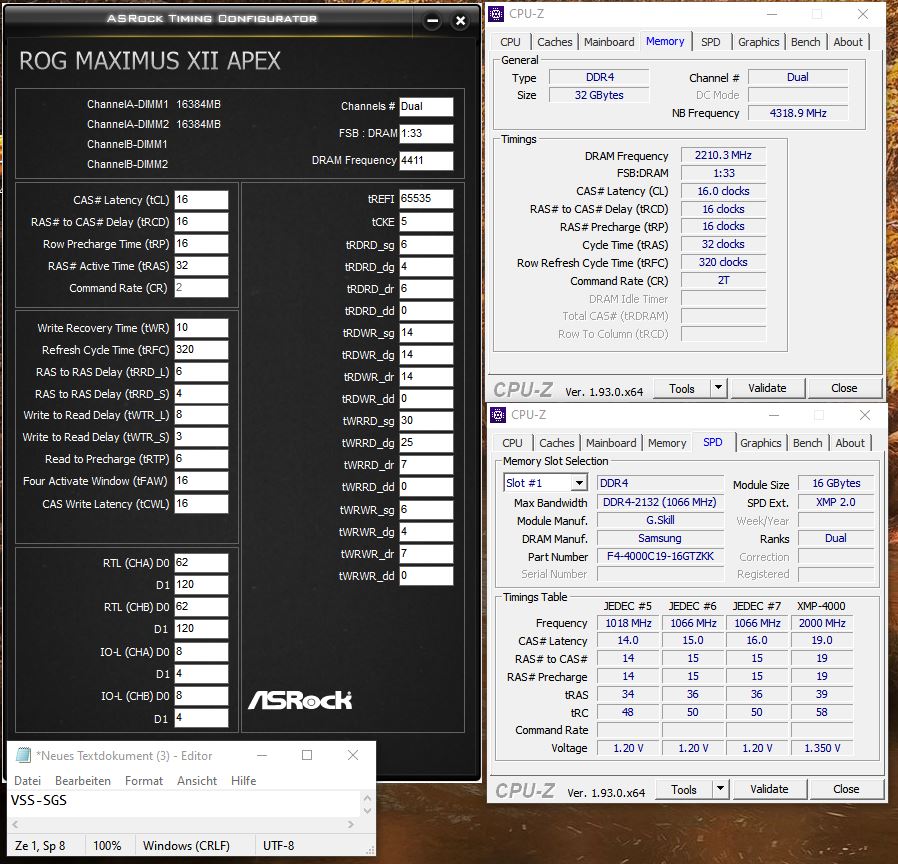Open the Datei menu in the editor

(x=27, y=780)
